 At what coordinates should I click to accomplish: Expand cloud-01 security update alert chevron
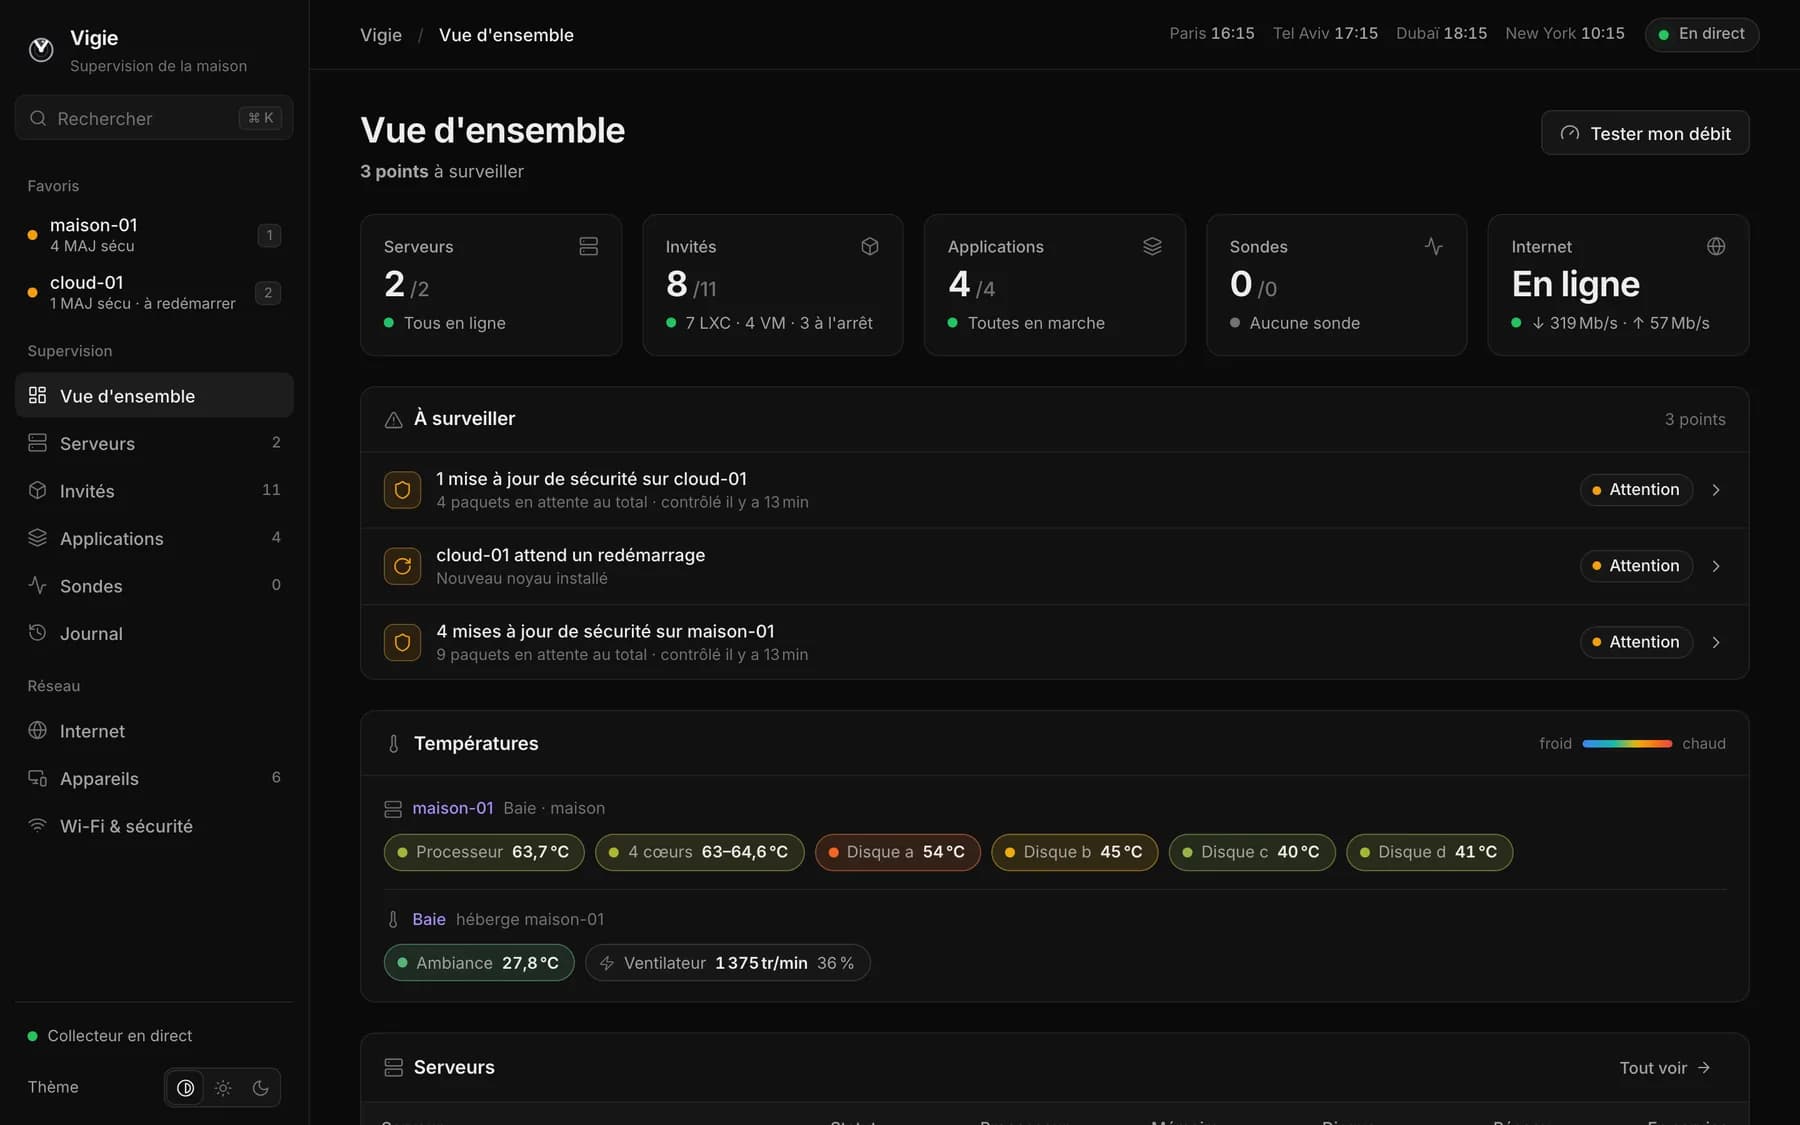coord(1716,490)
